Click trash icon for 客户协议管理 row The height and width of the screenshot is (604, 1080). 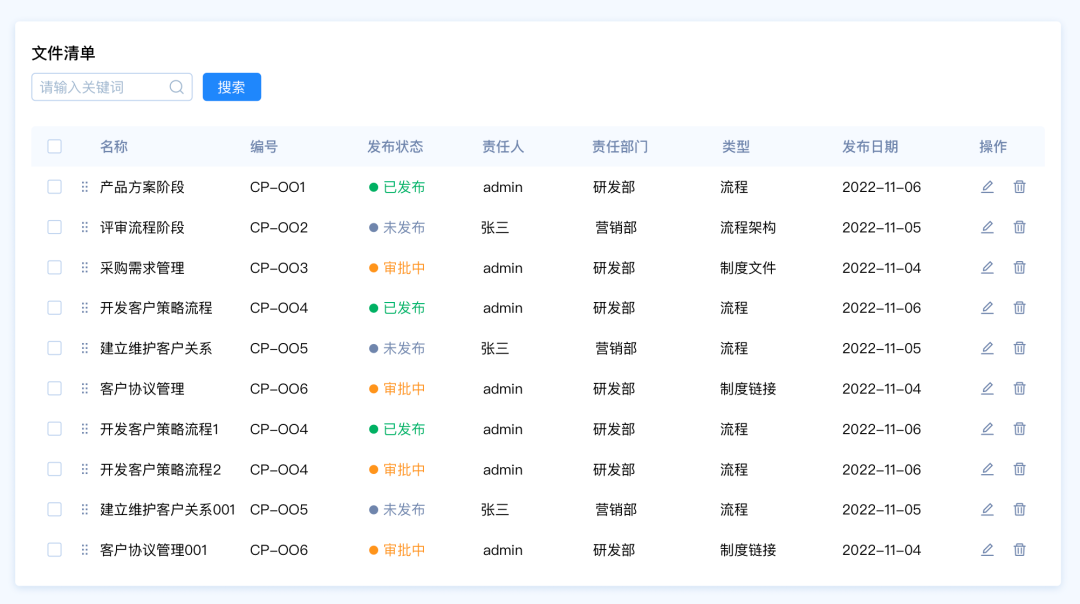(1020, 388)
